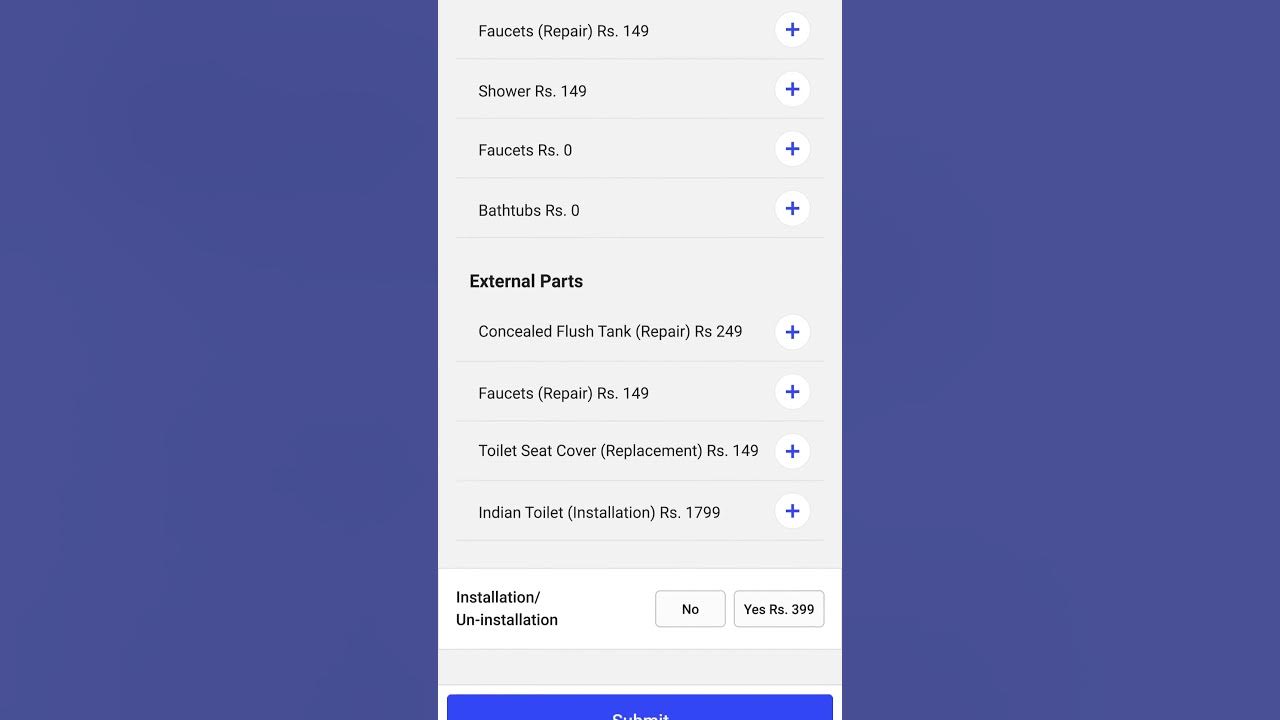Viewport: 1280px width, 720px height.
Task: Add Faucets Rs. 0 with plus icon
Action: (792, 149)
